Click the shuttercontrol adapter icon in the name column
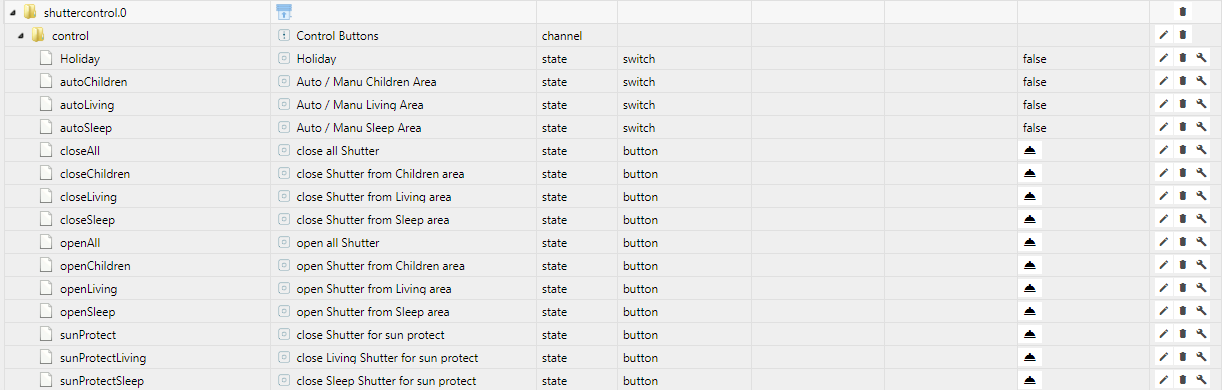This screenshot has height=390, width=1222. click(x=284, y=12)
